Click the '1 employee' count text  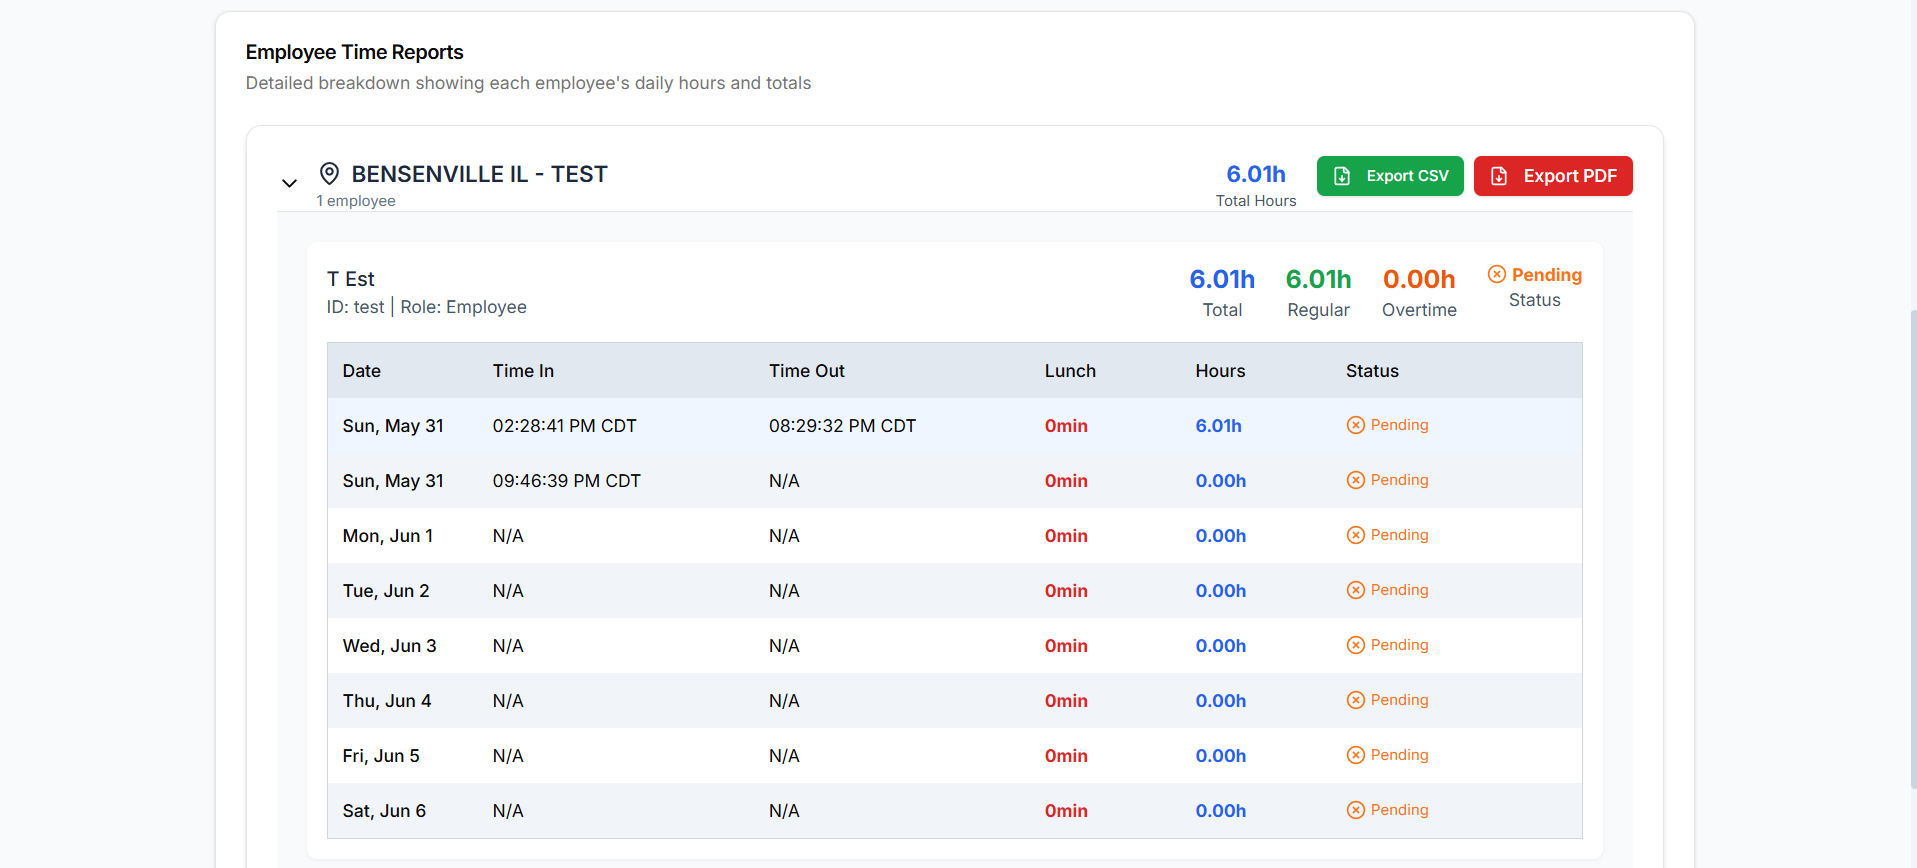[356, 201]
